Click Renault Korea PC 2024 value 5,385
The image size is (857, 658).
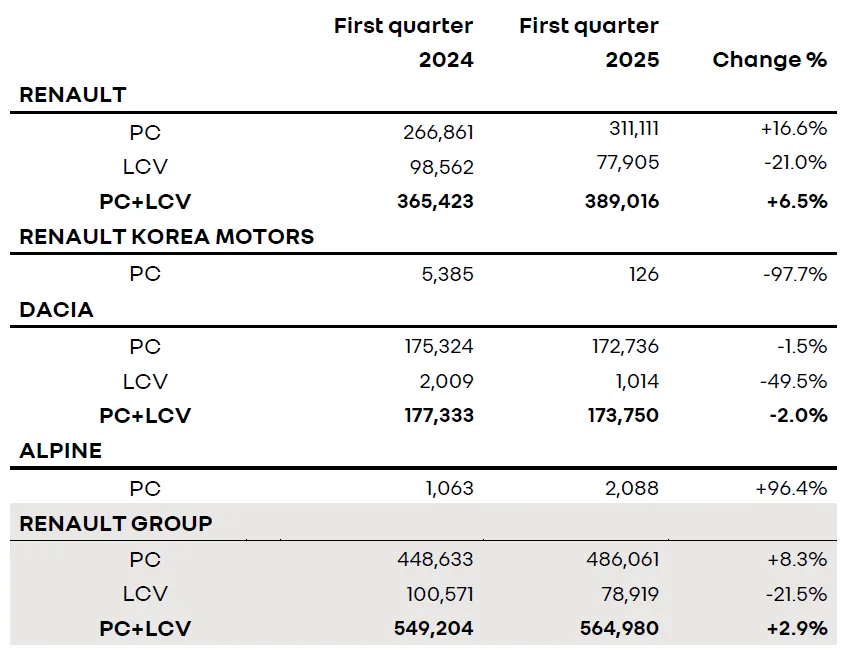click(x=447, y=274)
